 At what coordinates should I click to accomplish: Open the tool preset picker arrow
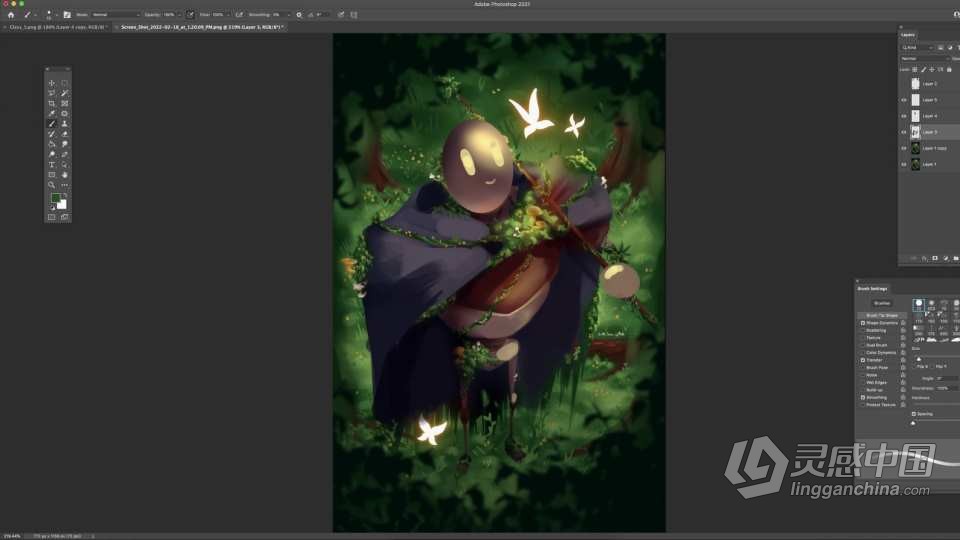pos(35,15)
